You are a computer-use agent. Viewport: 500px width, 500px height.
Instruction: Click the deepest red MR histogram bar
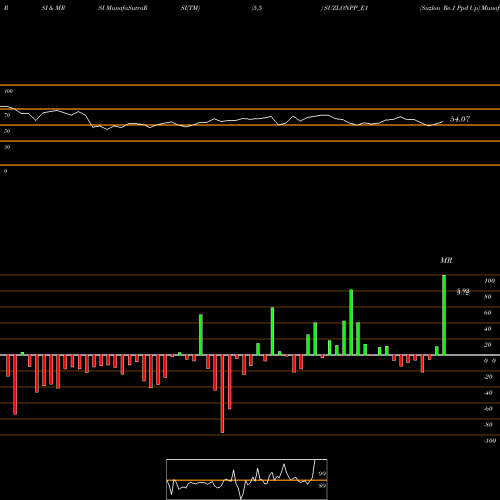[x=222, y=394]
